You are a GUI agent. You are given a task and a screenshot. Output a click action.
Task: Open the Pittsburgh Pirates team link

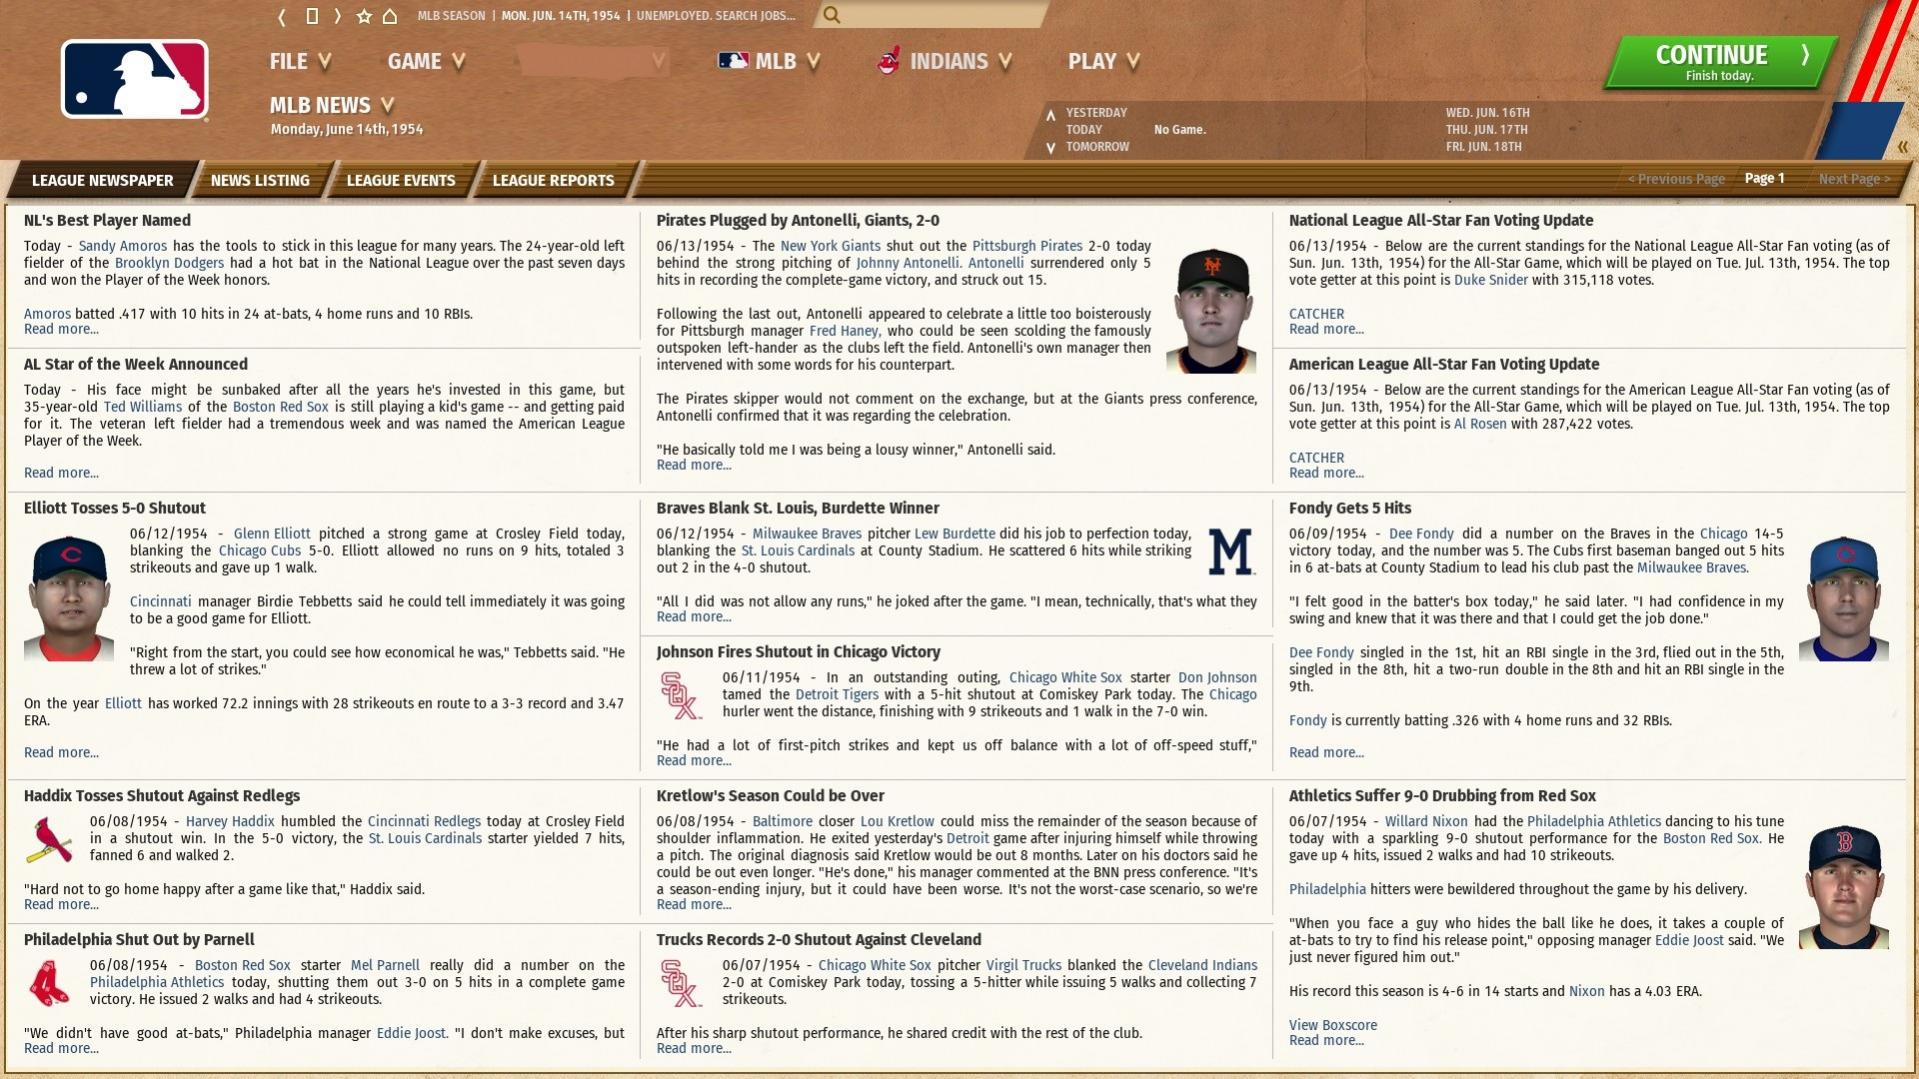click(1027, 246)
